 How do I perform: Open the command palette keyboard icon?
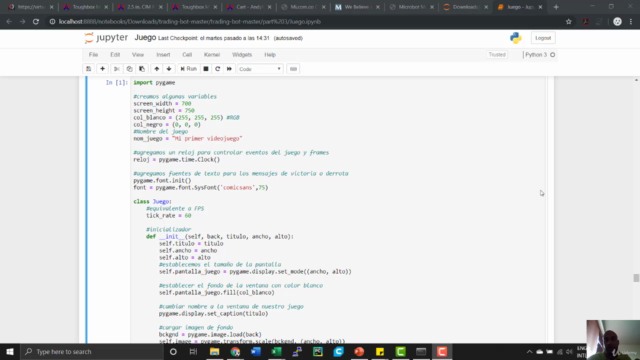[x=293, y=69]
